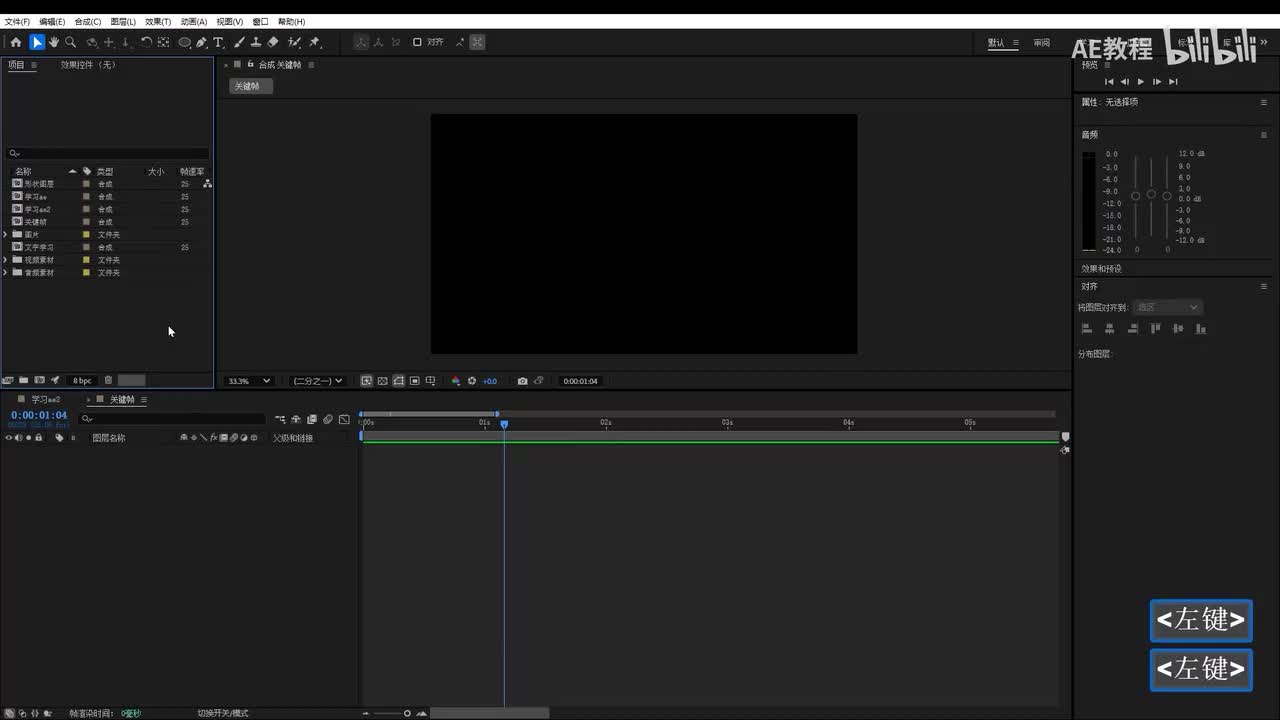Open composition mini-flowchart in timeline

[280, 419]
